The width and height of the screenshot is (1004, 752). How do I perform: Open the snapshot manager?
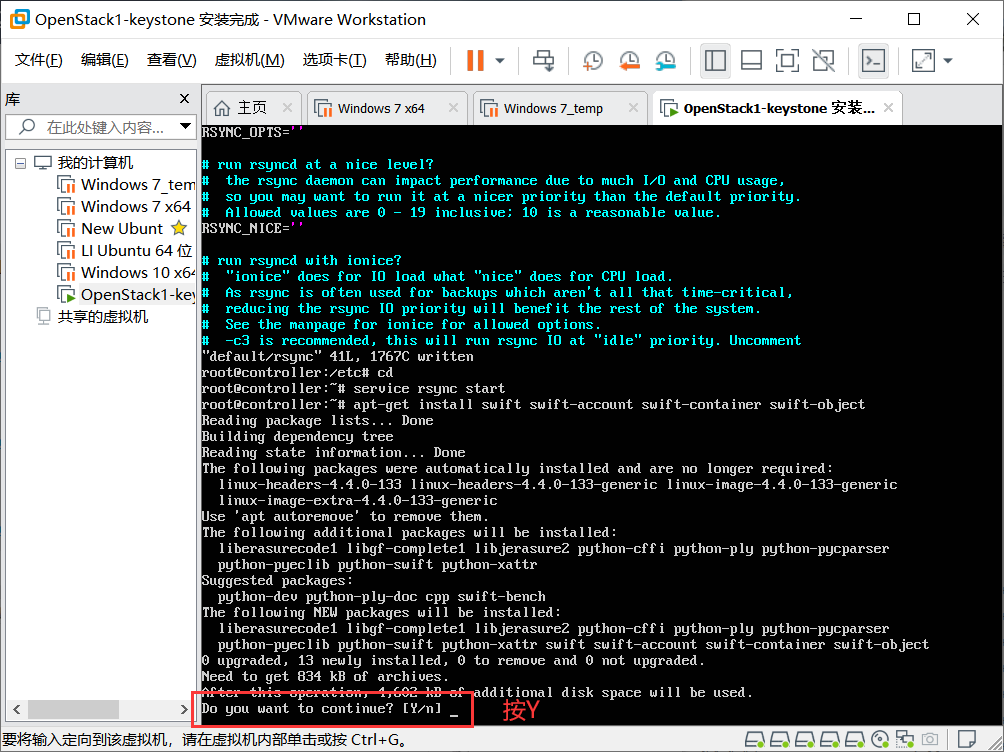666,61
